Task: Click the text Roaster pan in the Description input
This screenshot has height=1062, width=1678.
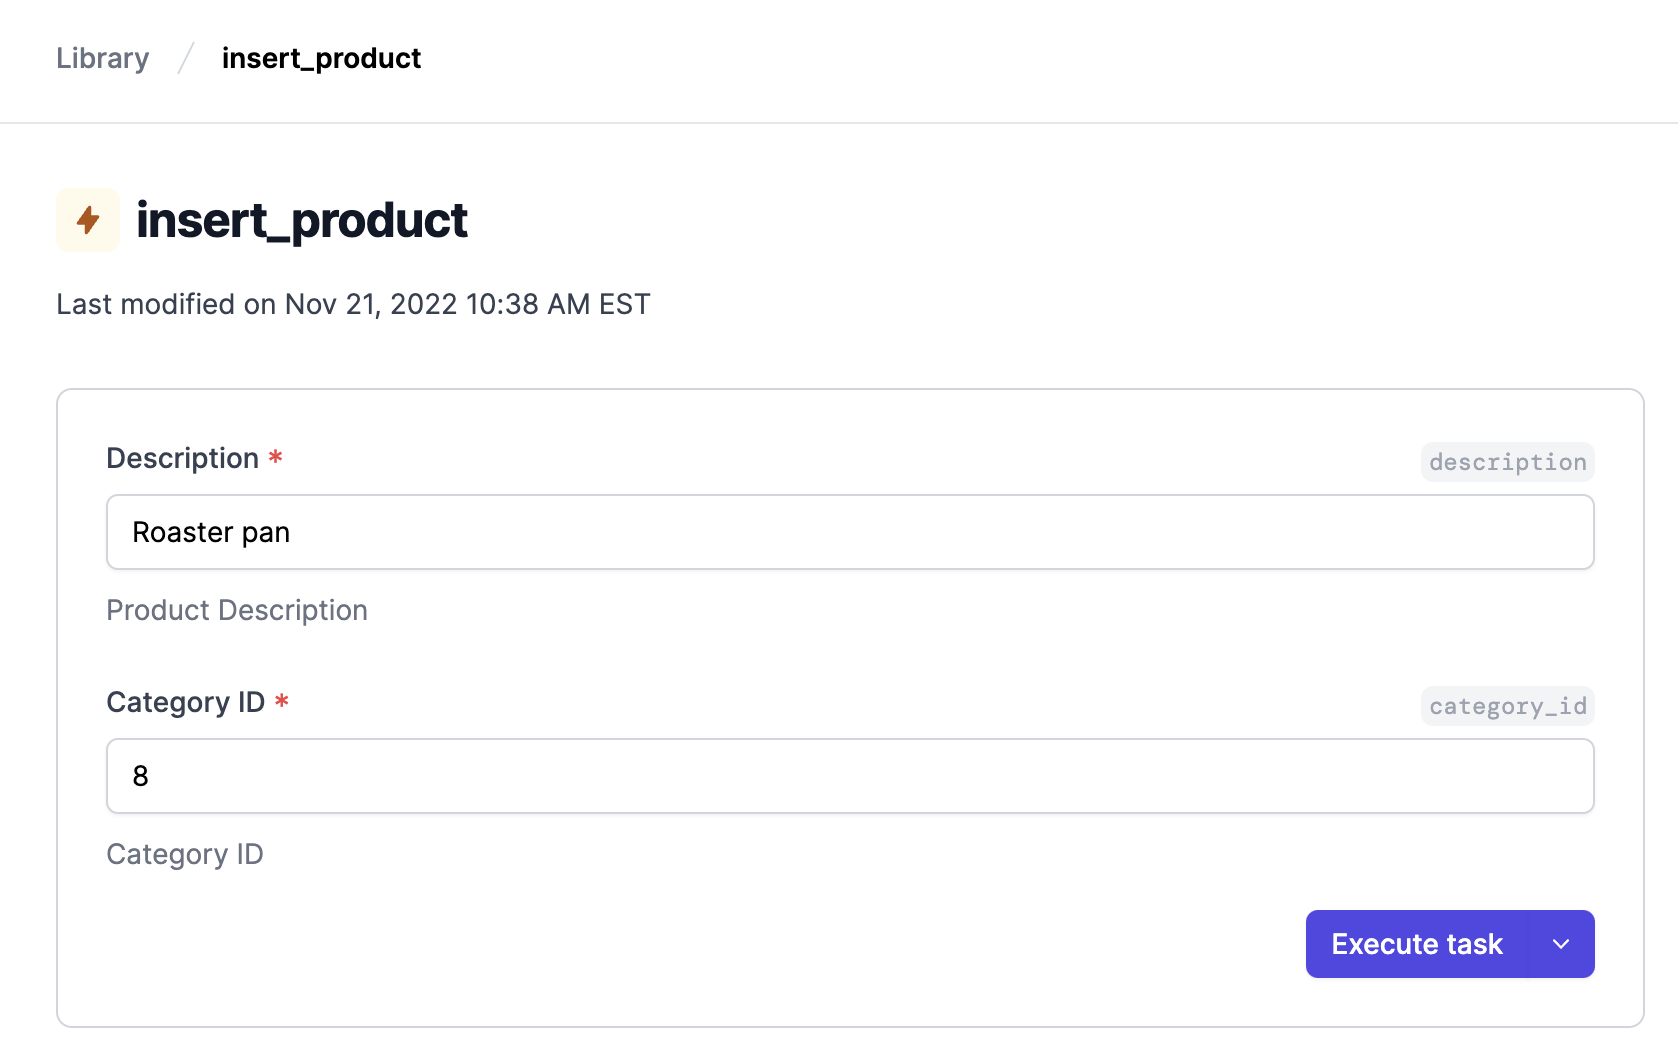Action: 211,532
